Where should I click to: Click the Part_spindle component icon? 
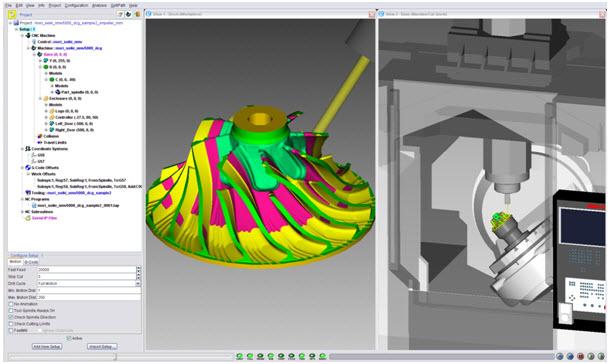(58, 92)
